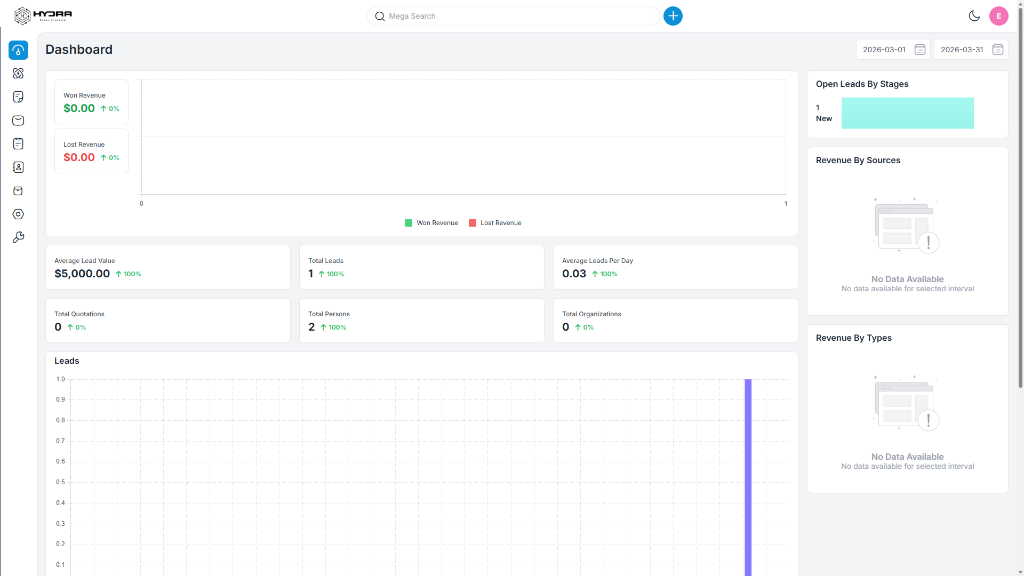
Task: Click the Dashboard page heading
Action: click(79, 50)
